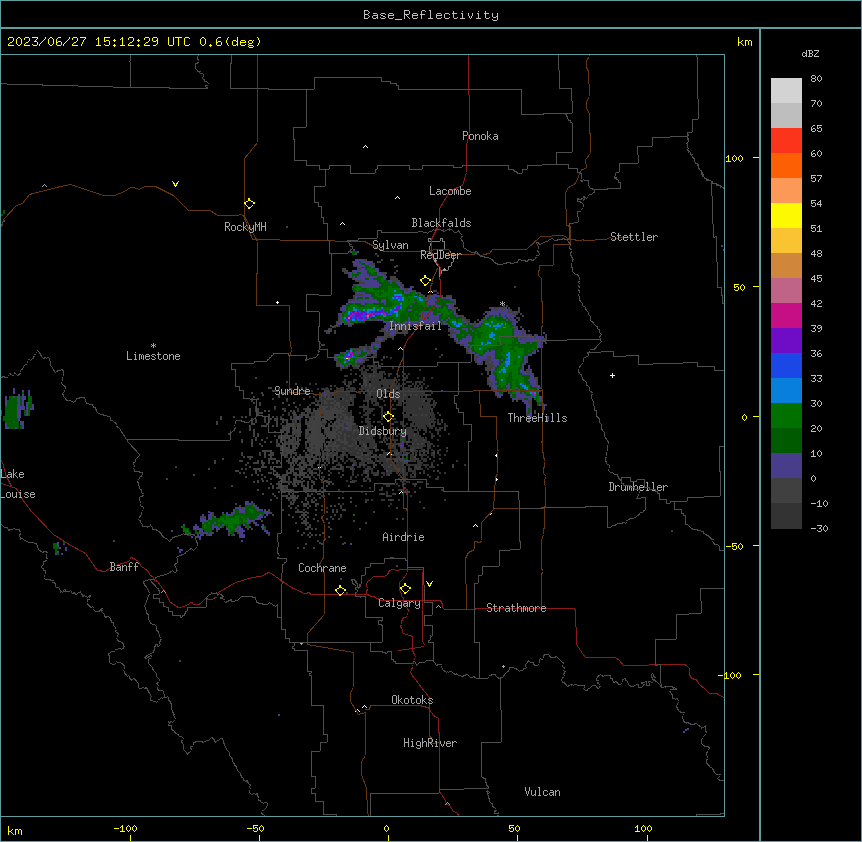
Task: Select the yellow diamond marker above Calgary label
Action: pyautogui.click(x=406, y=589)
